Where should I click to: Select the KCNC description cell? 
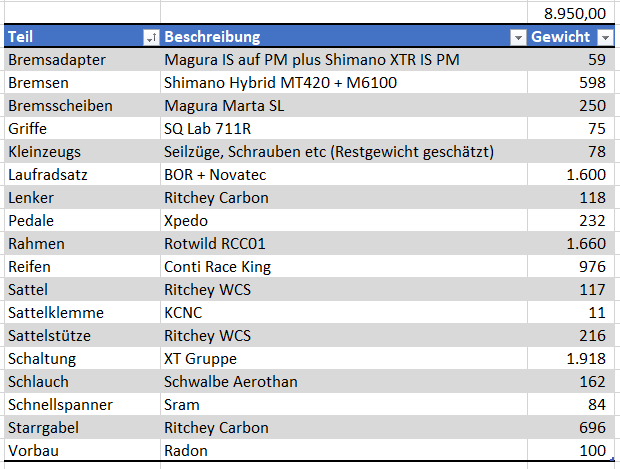186,313
